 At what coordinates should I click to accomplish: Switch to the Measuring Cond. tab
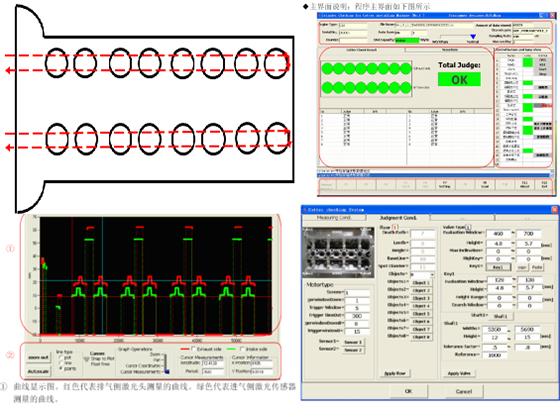[334, 217]
